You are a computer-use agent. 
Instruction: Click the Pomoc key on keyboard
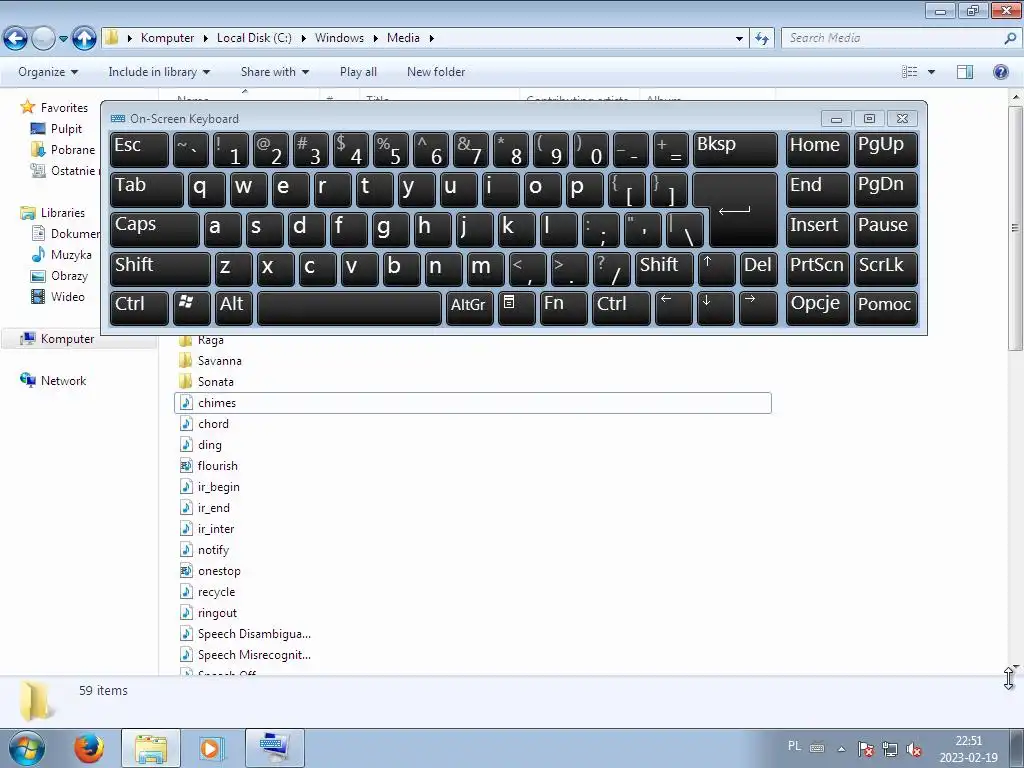(886, 308)
